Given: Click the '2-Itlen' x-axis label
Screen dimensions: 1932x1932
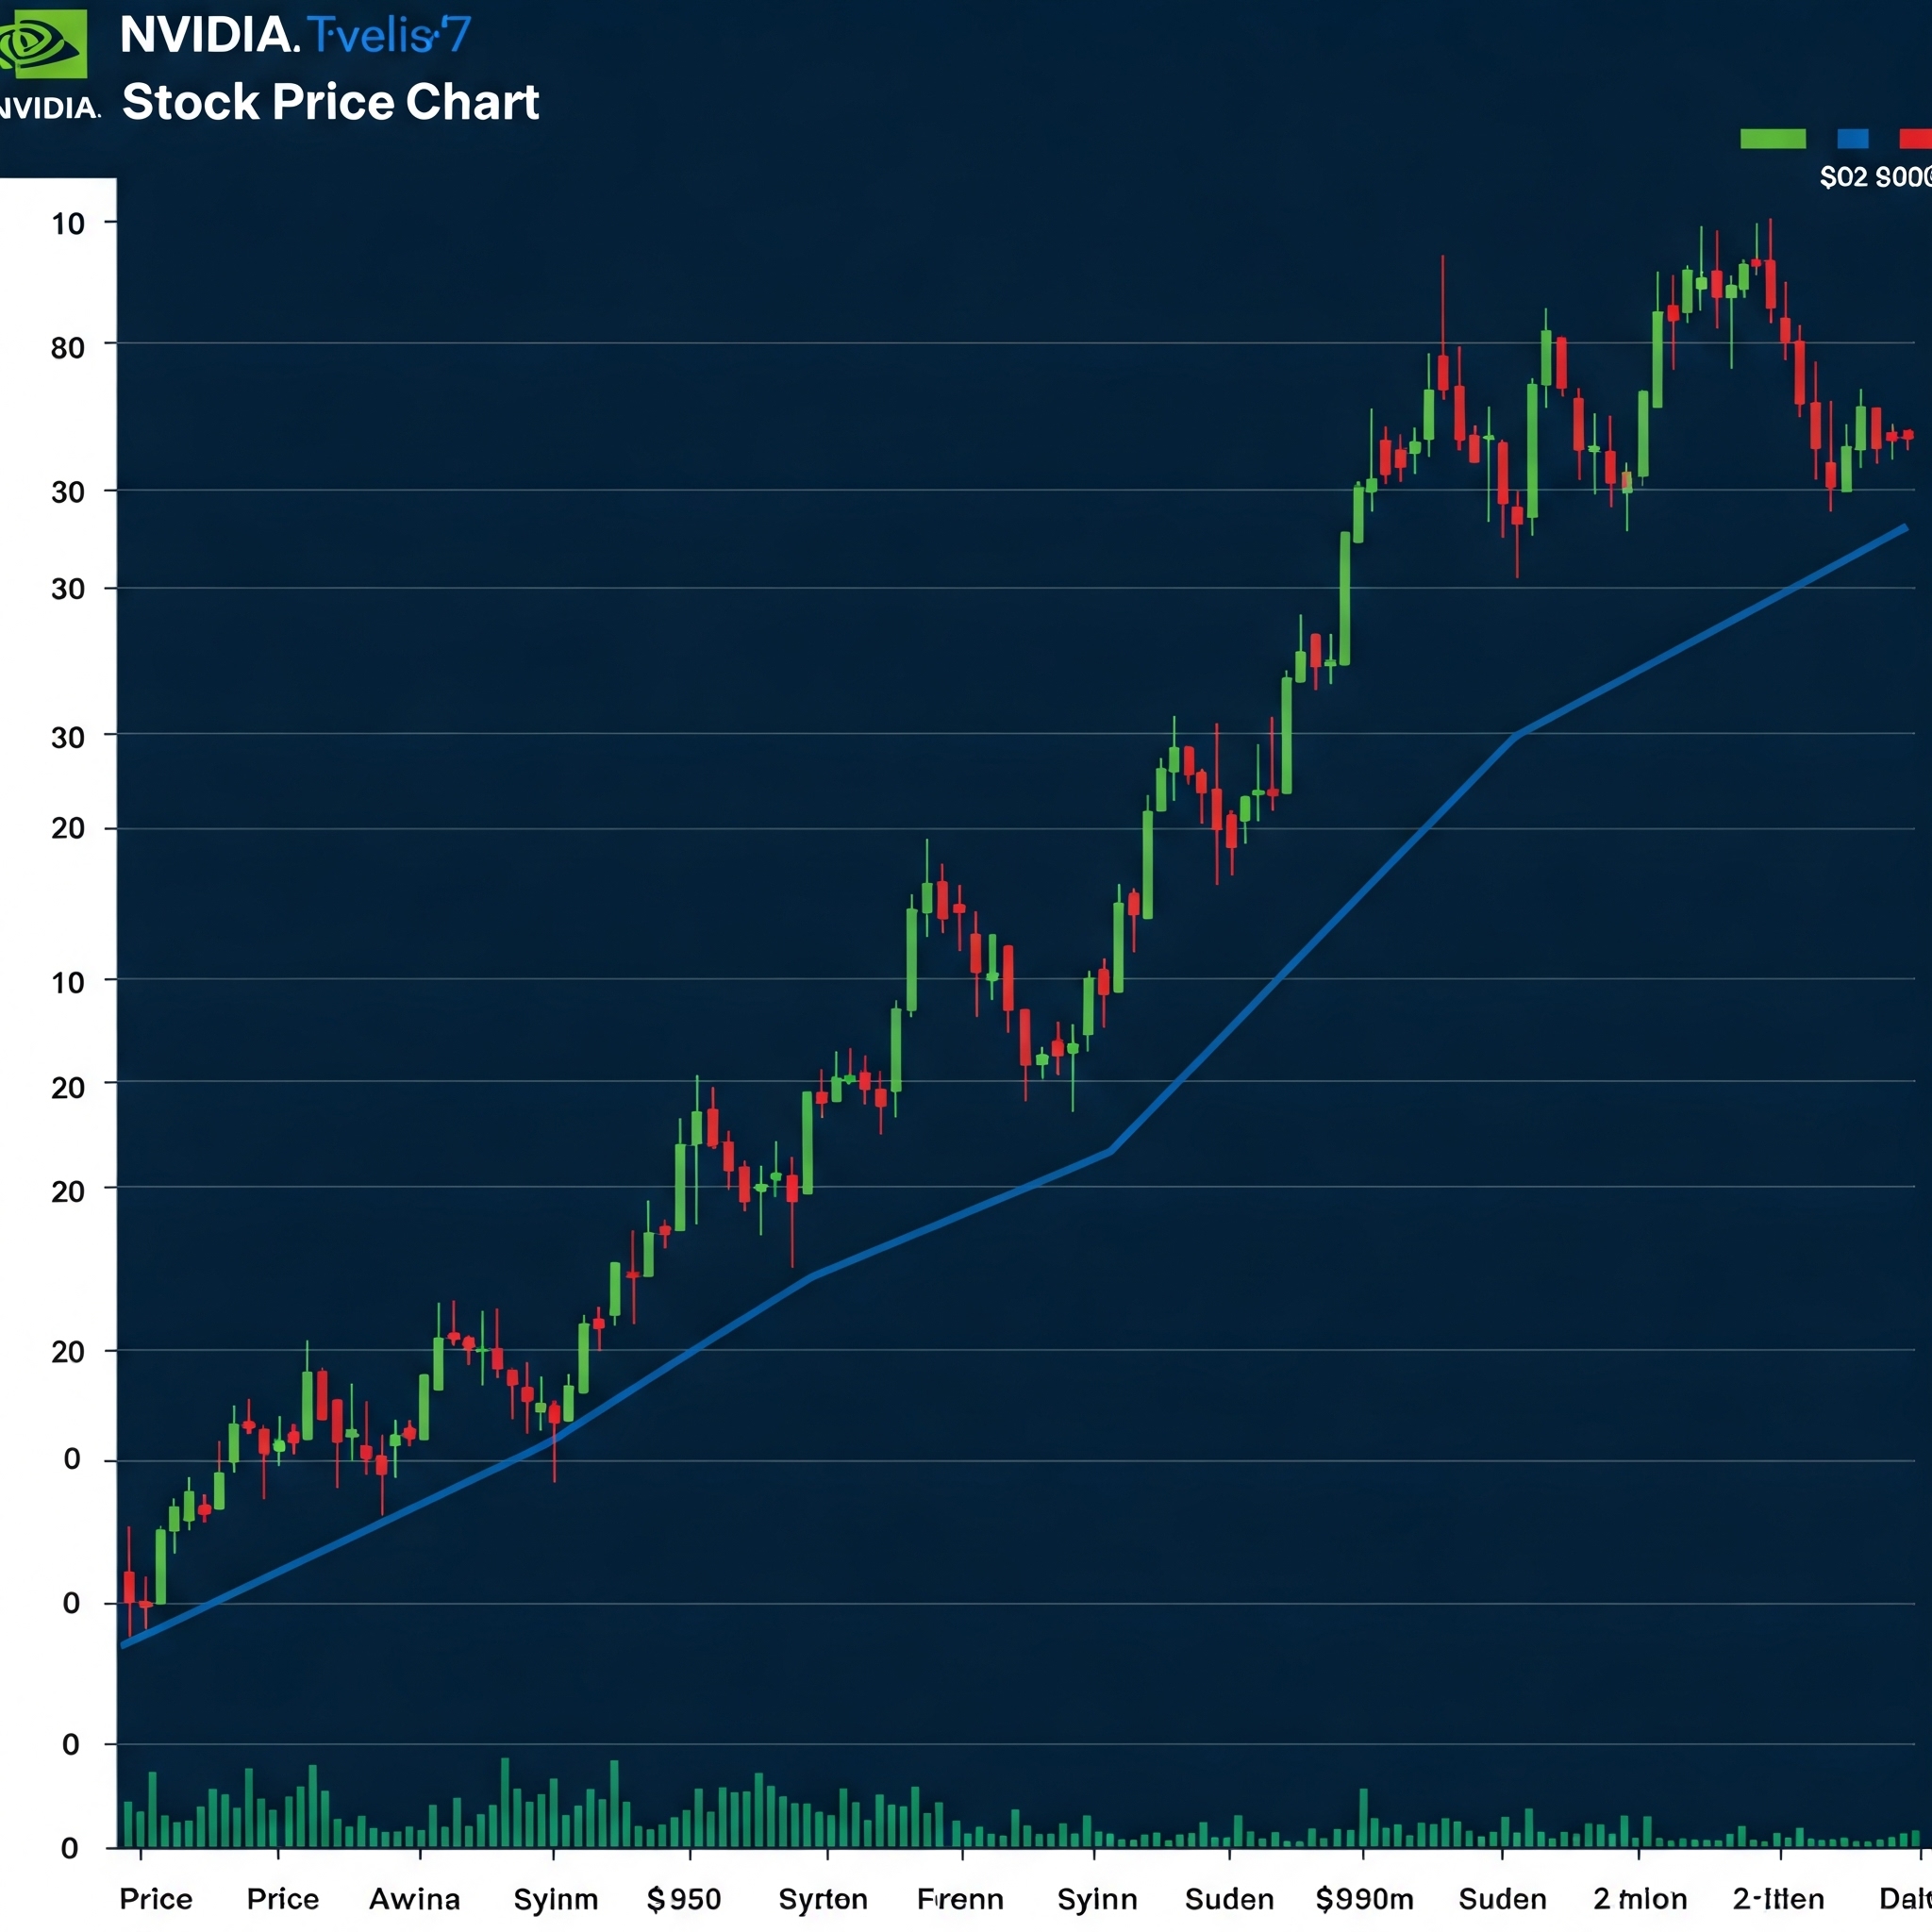Looking at the screenshot, I should point(1778,1899).
